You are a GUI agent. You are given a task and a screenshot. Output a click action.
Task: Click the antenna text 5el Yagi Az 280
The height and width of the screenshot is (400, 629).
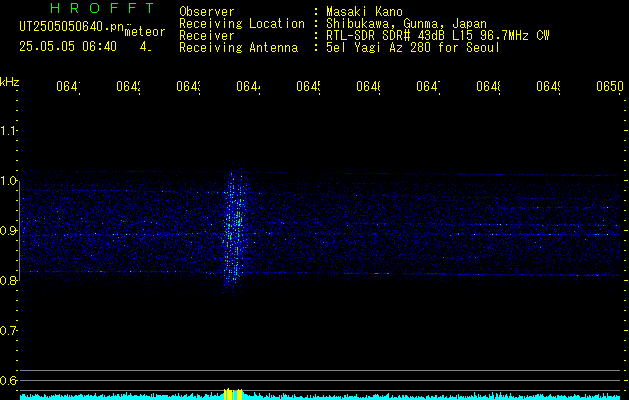point(380,48)
